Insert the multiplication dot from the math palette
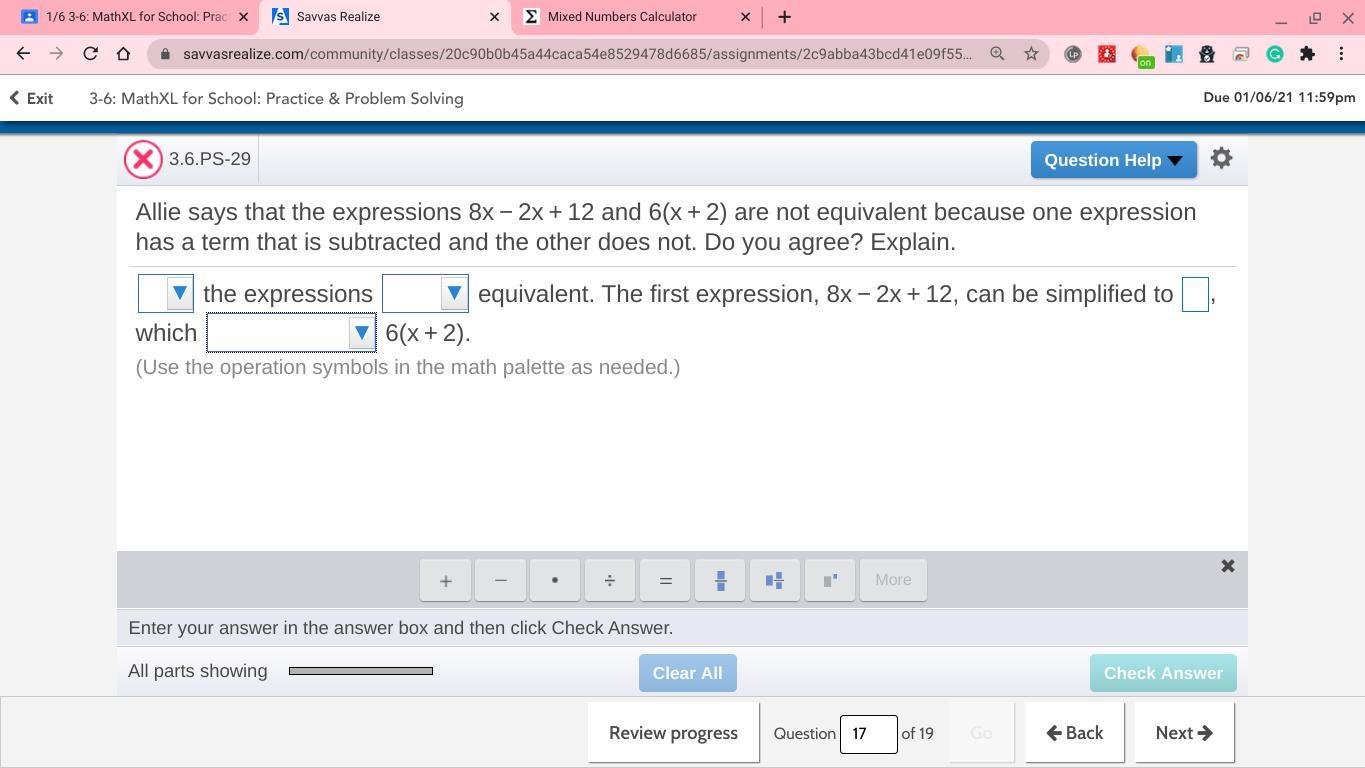This screenshot has width=1365, height=768. pos(555,580)
